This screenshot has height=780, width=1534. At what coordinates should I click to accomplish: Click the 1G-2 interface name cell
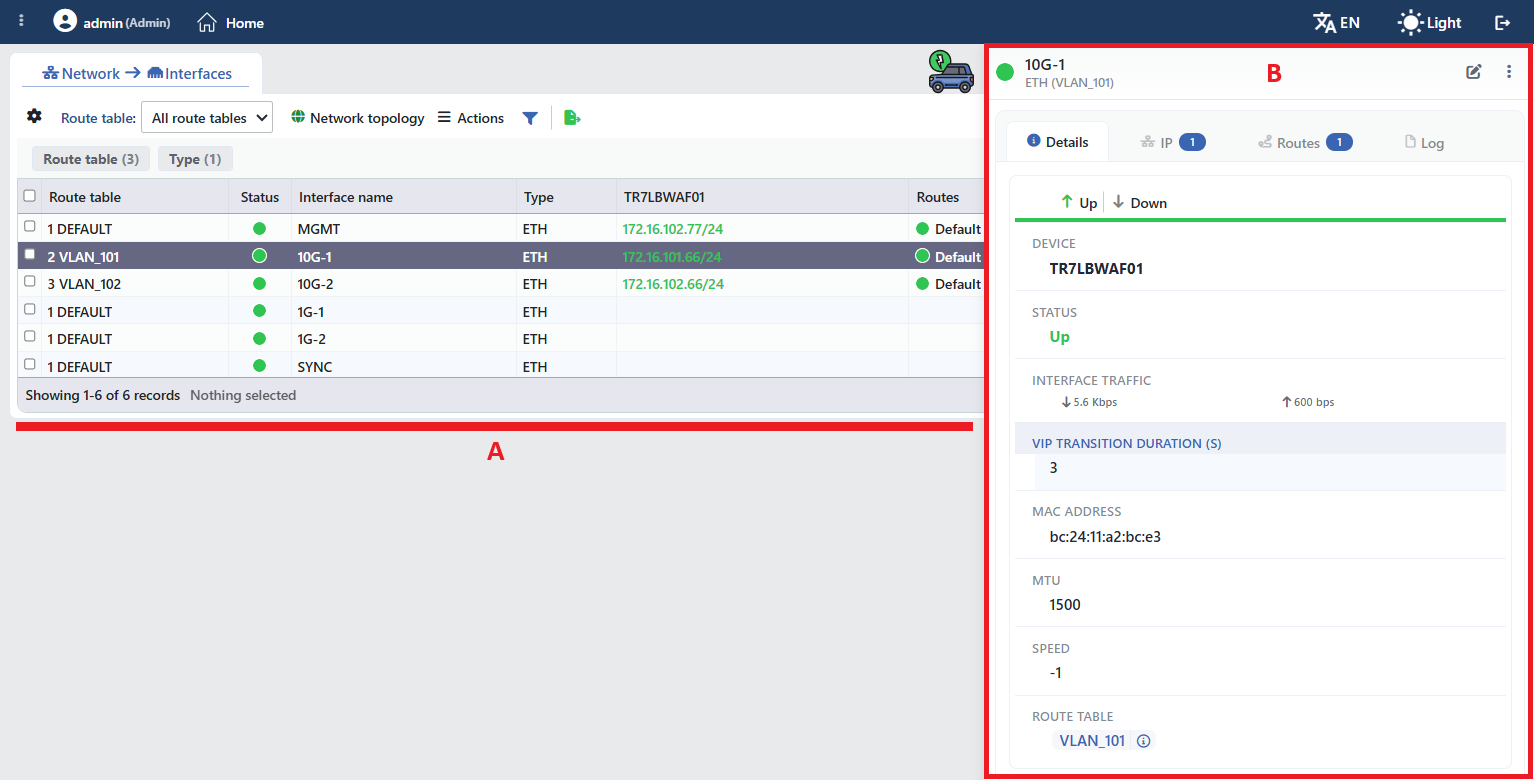(404, 339)
